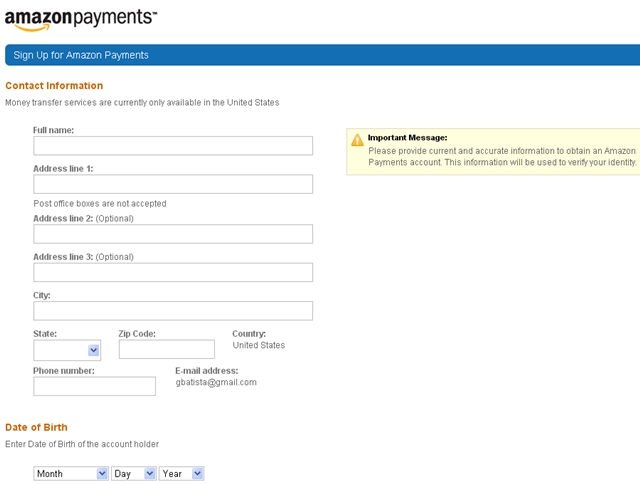Click the 'State:' label
This screenshot has height=484, width=640.
click(x=45, y=334)
